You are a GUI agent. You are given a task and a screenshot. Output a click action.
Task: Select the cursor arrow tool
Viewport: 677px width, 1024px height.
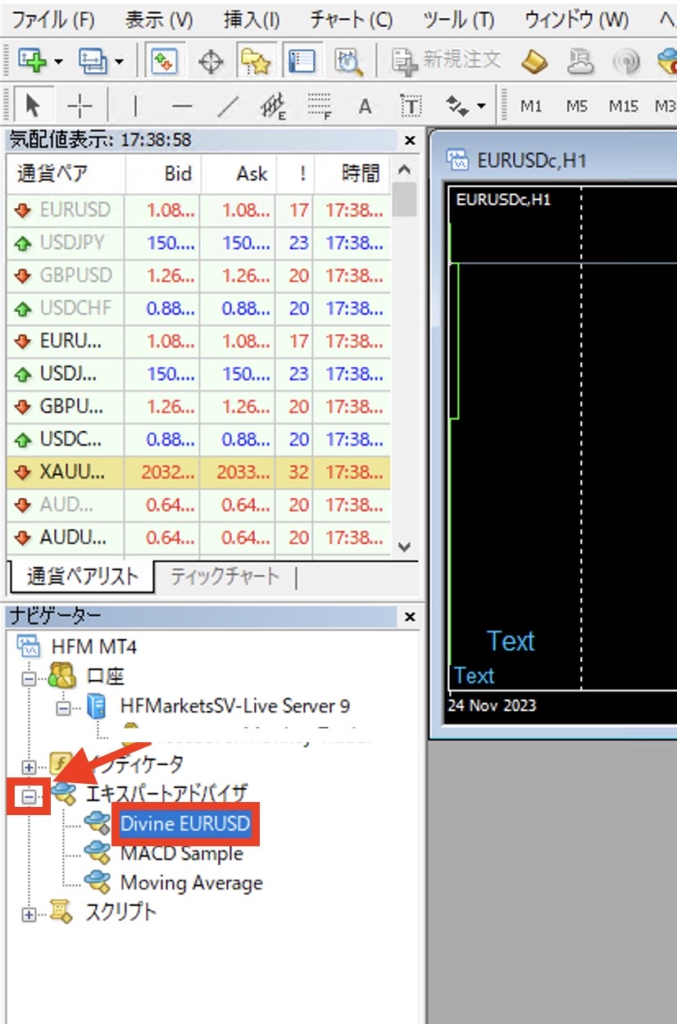click(32, 104)
